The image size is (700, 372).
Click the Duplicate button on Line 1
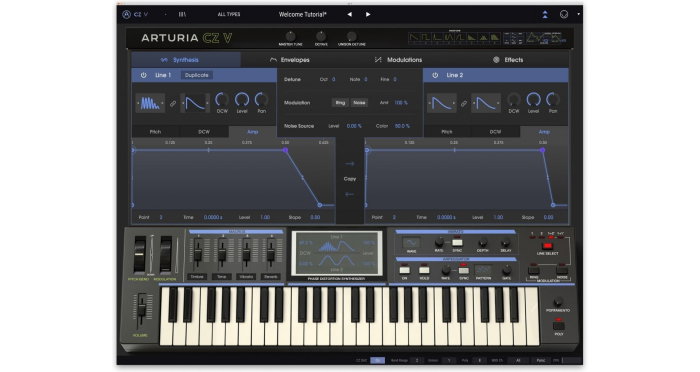196,75
